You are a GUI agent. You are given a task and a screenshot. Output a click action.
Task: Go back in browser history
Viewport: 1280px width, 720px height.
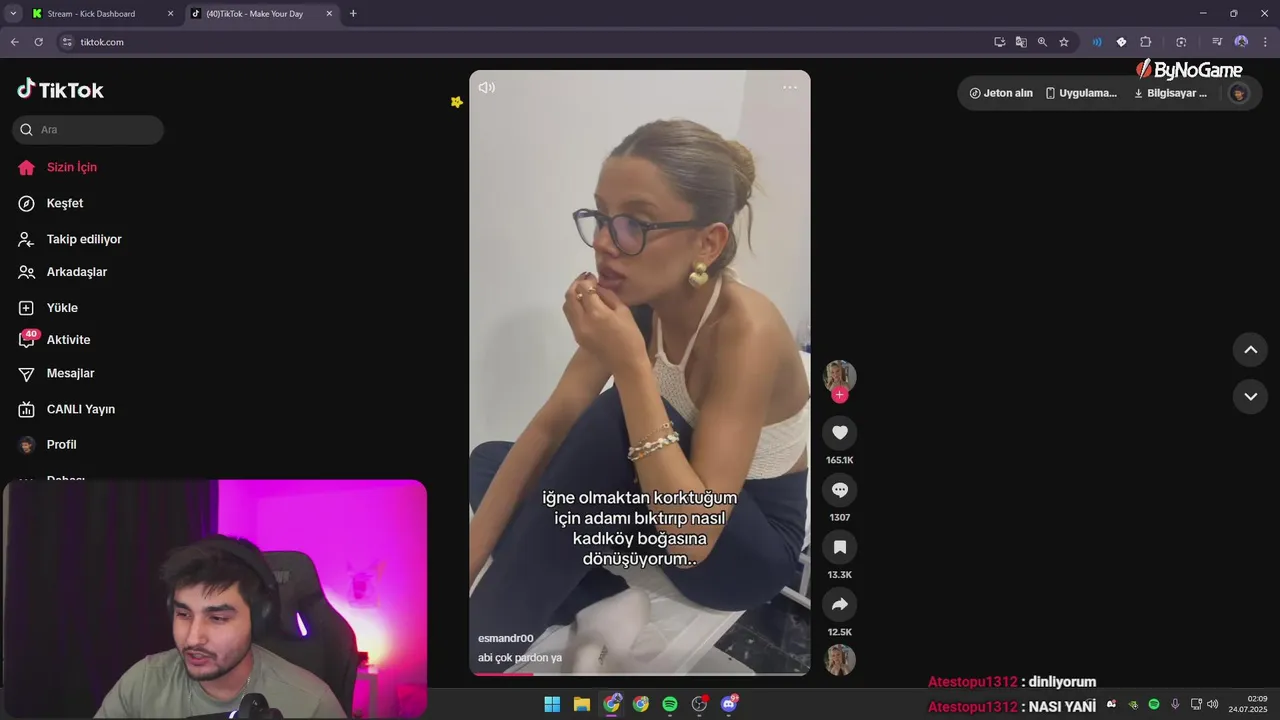[x=14, y=42]
